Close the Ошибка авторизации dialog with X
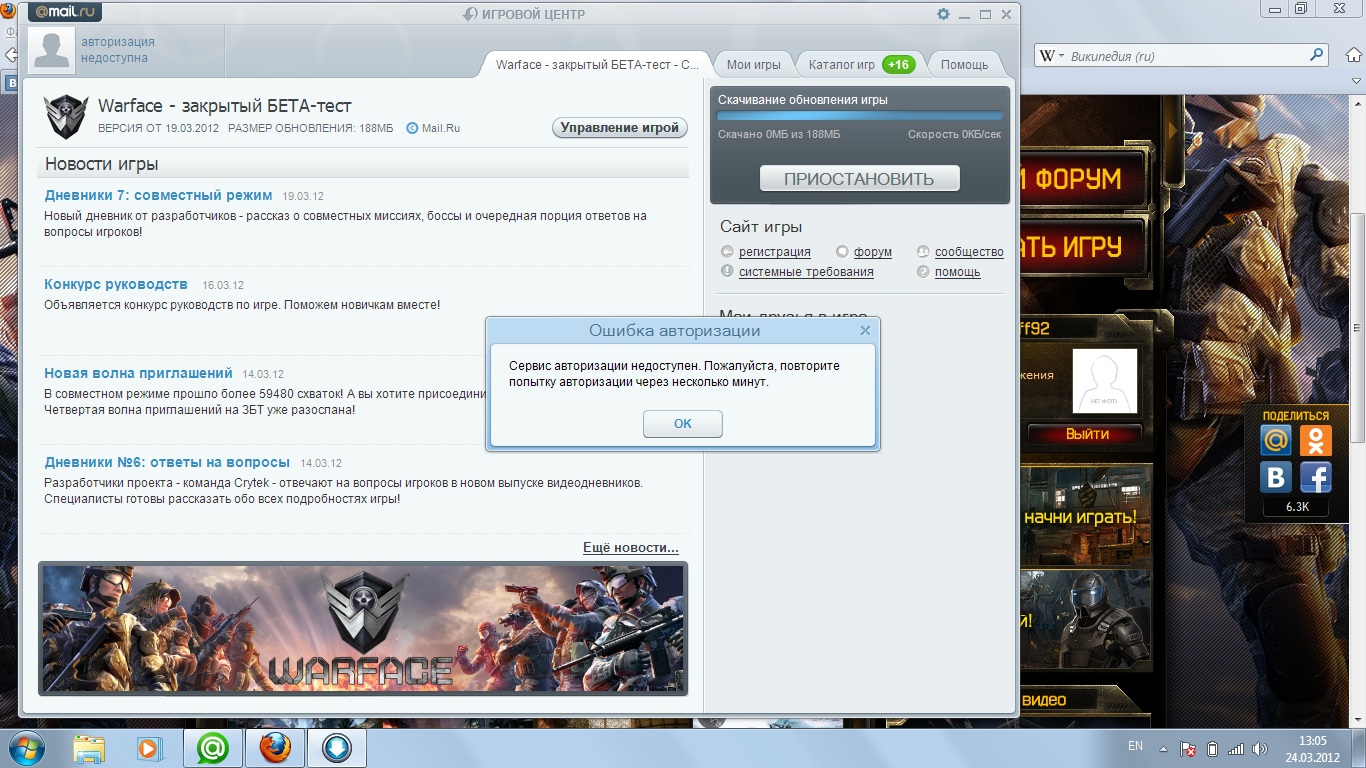The width and height of the screenshot is (1366, 768). coord(865,330)
